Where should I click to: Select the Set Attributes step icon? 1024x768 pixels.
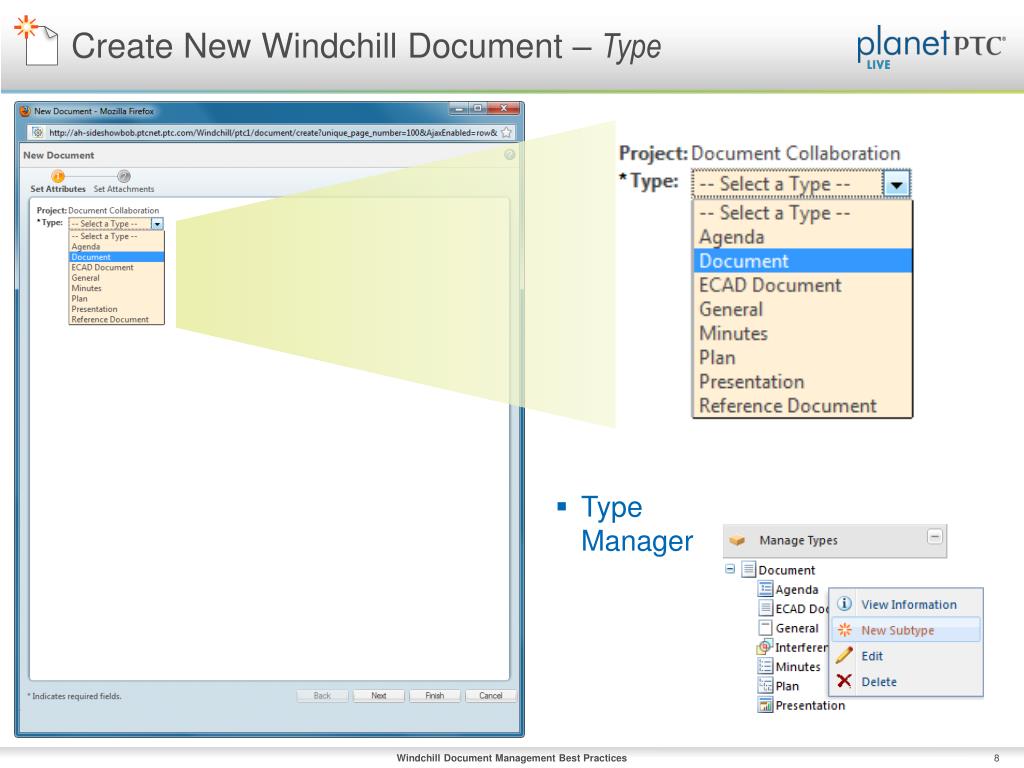pos(58,176)
